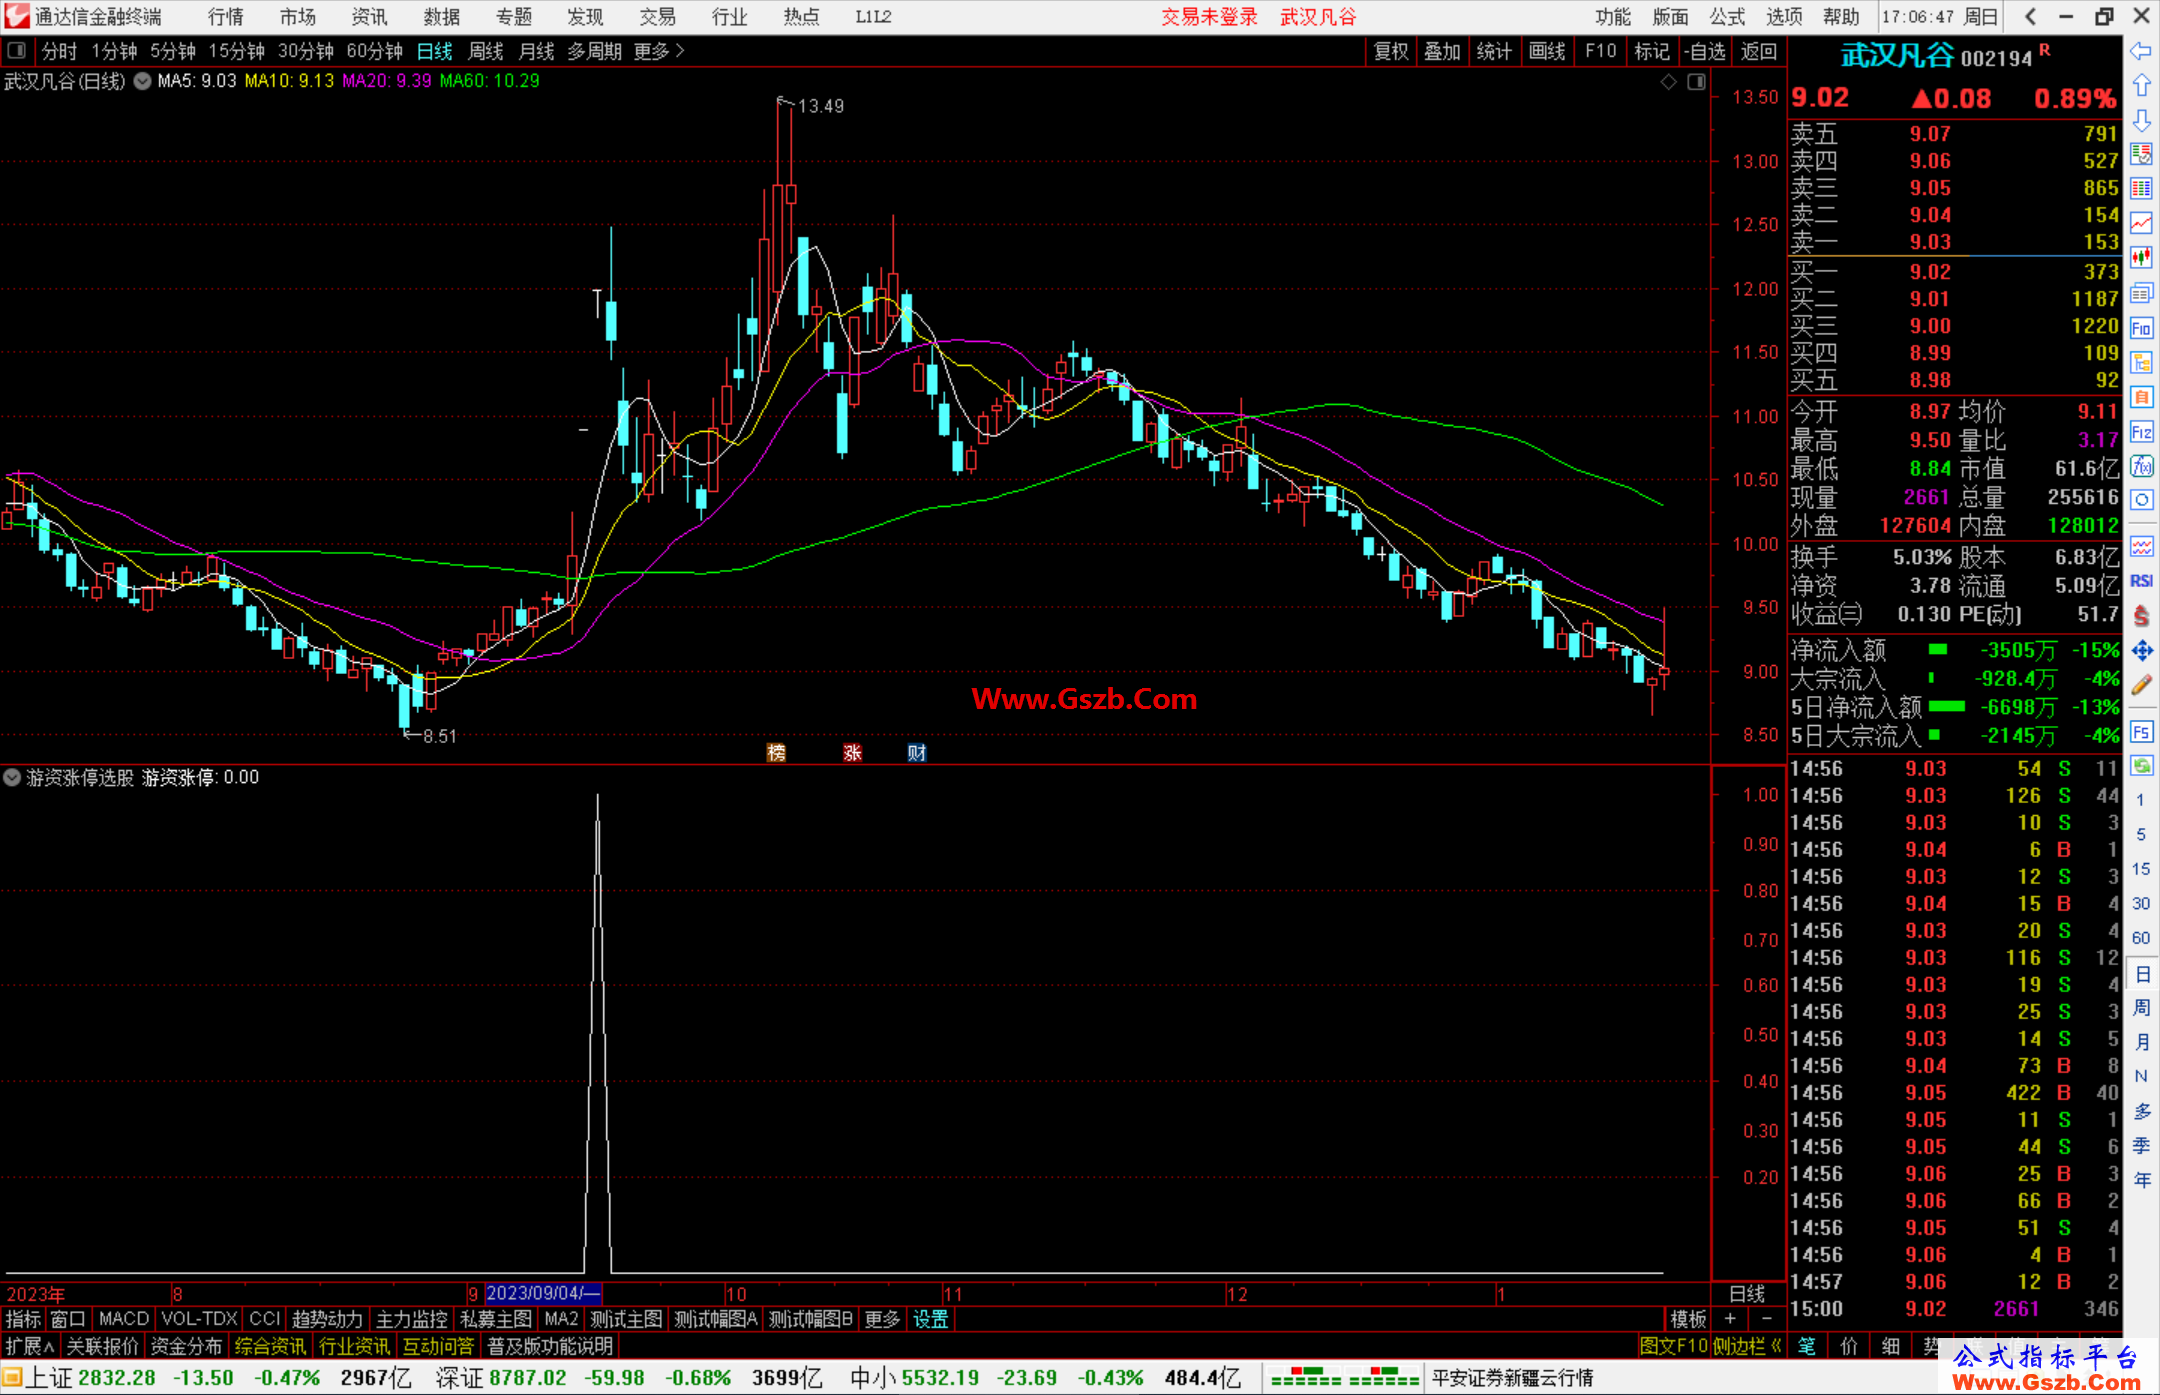Open the candlestick chart sidebar icon

2141,258
